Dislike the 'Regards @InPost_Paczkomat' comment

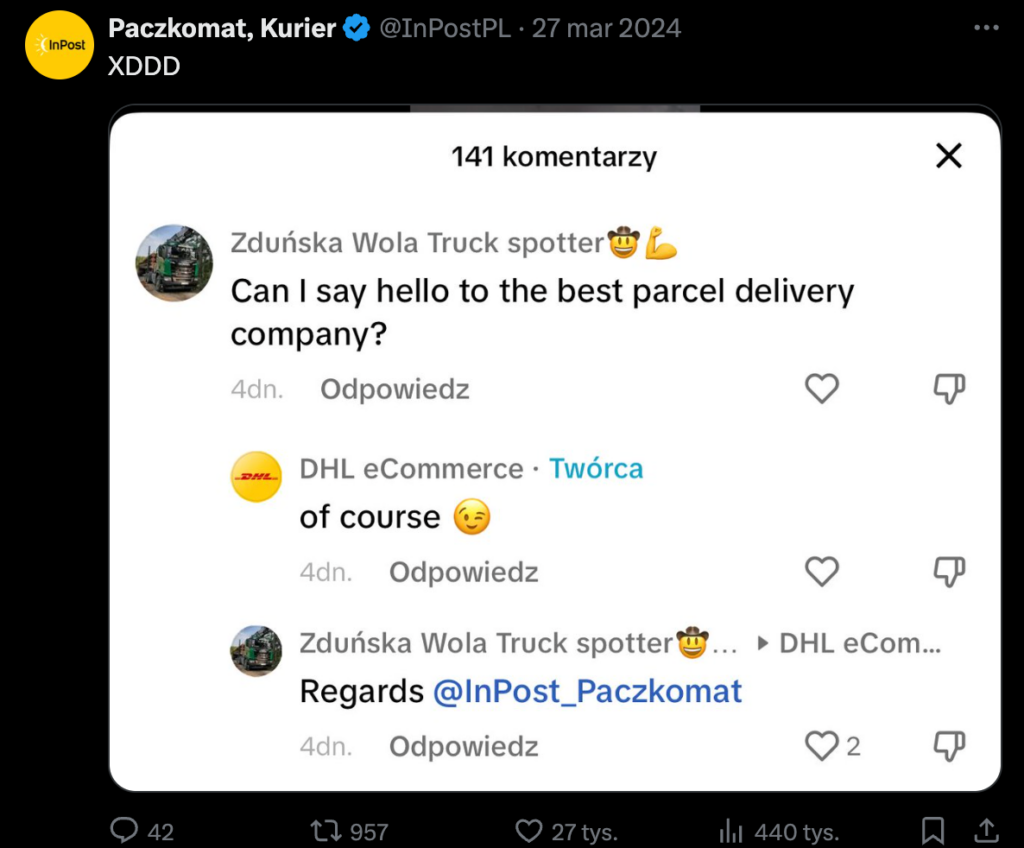pos(948,745)
